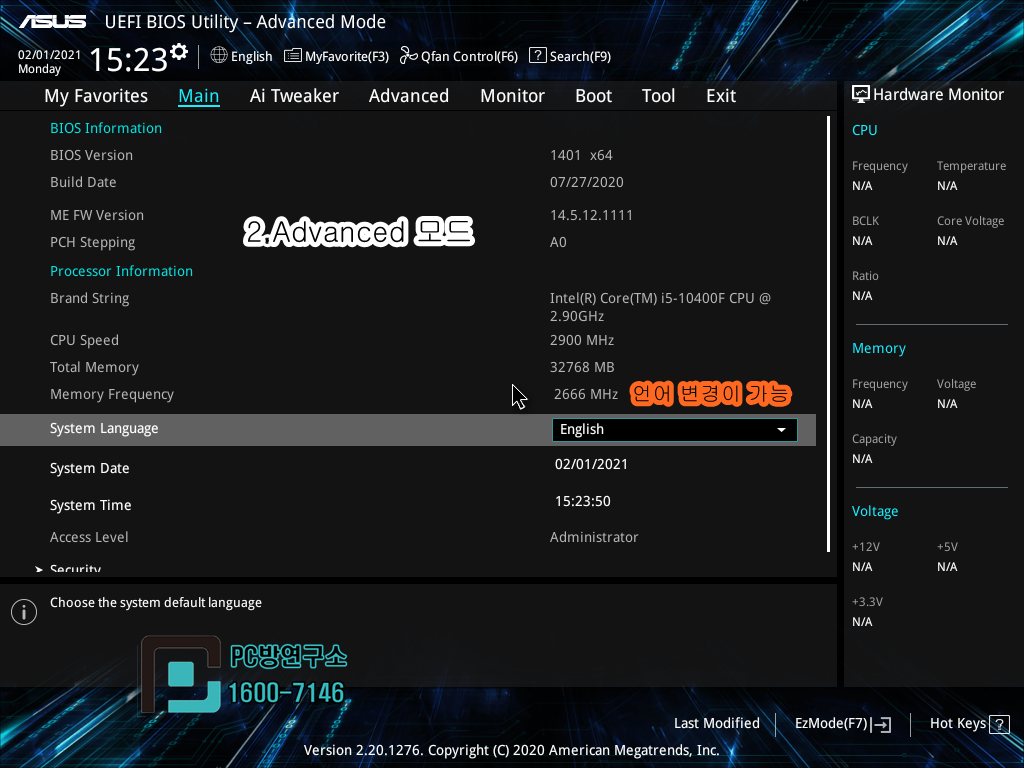This screenshot has width=1024, height=768.
Task: Switch to EzMode(F7)
Action: click(x=842, y=724)
